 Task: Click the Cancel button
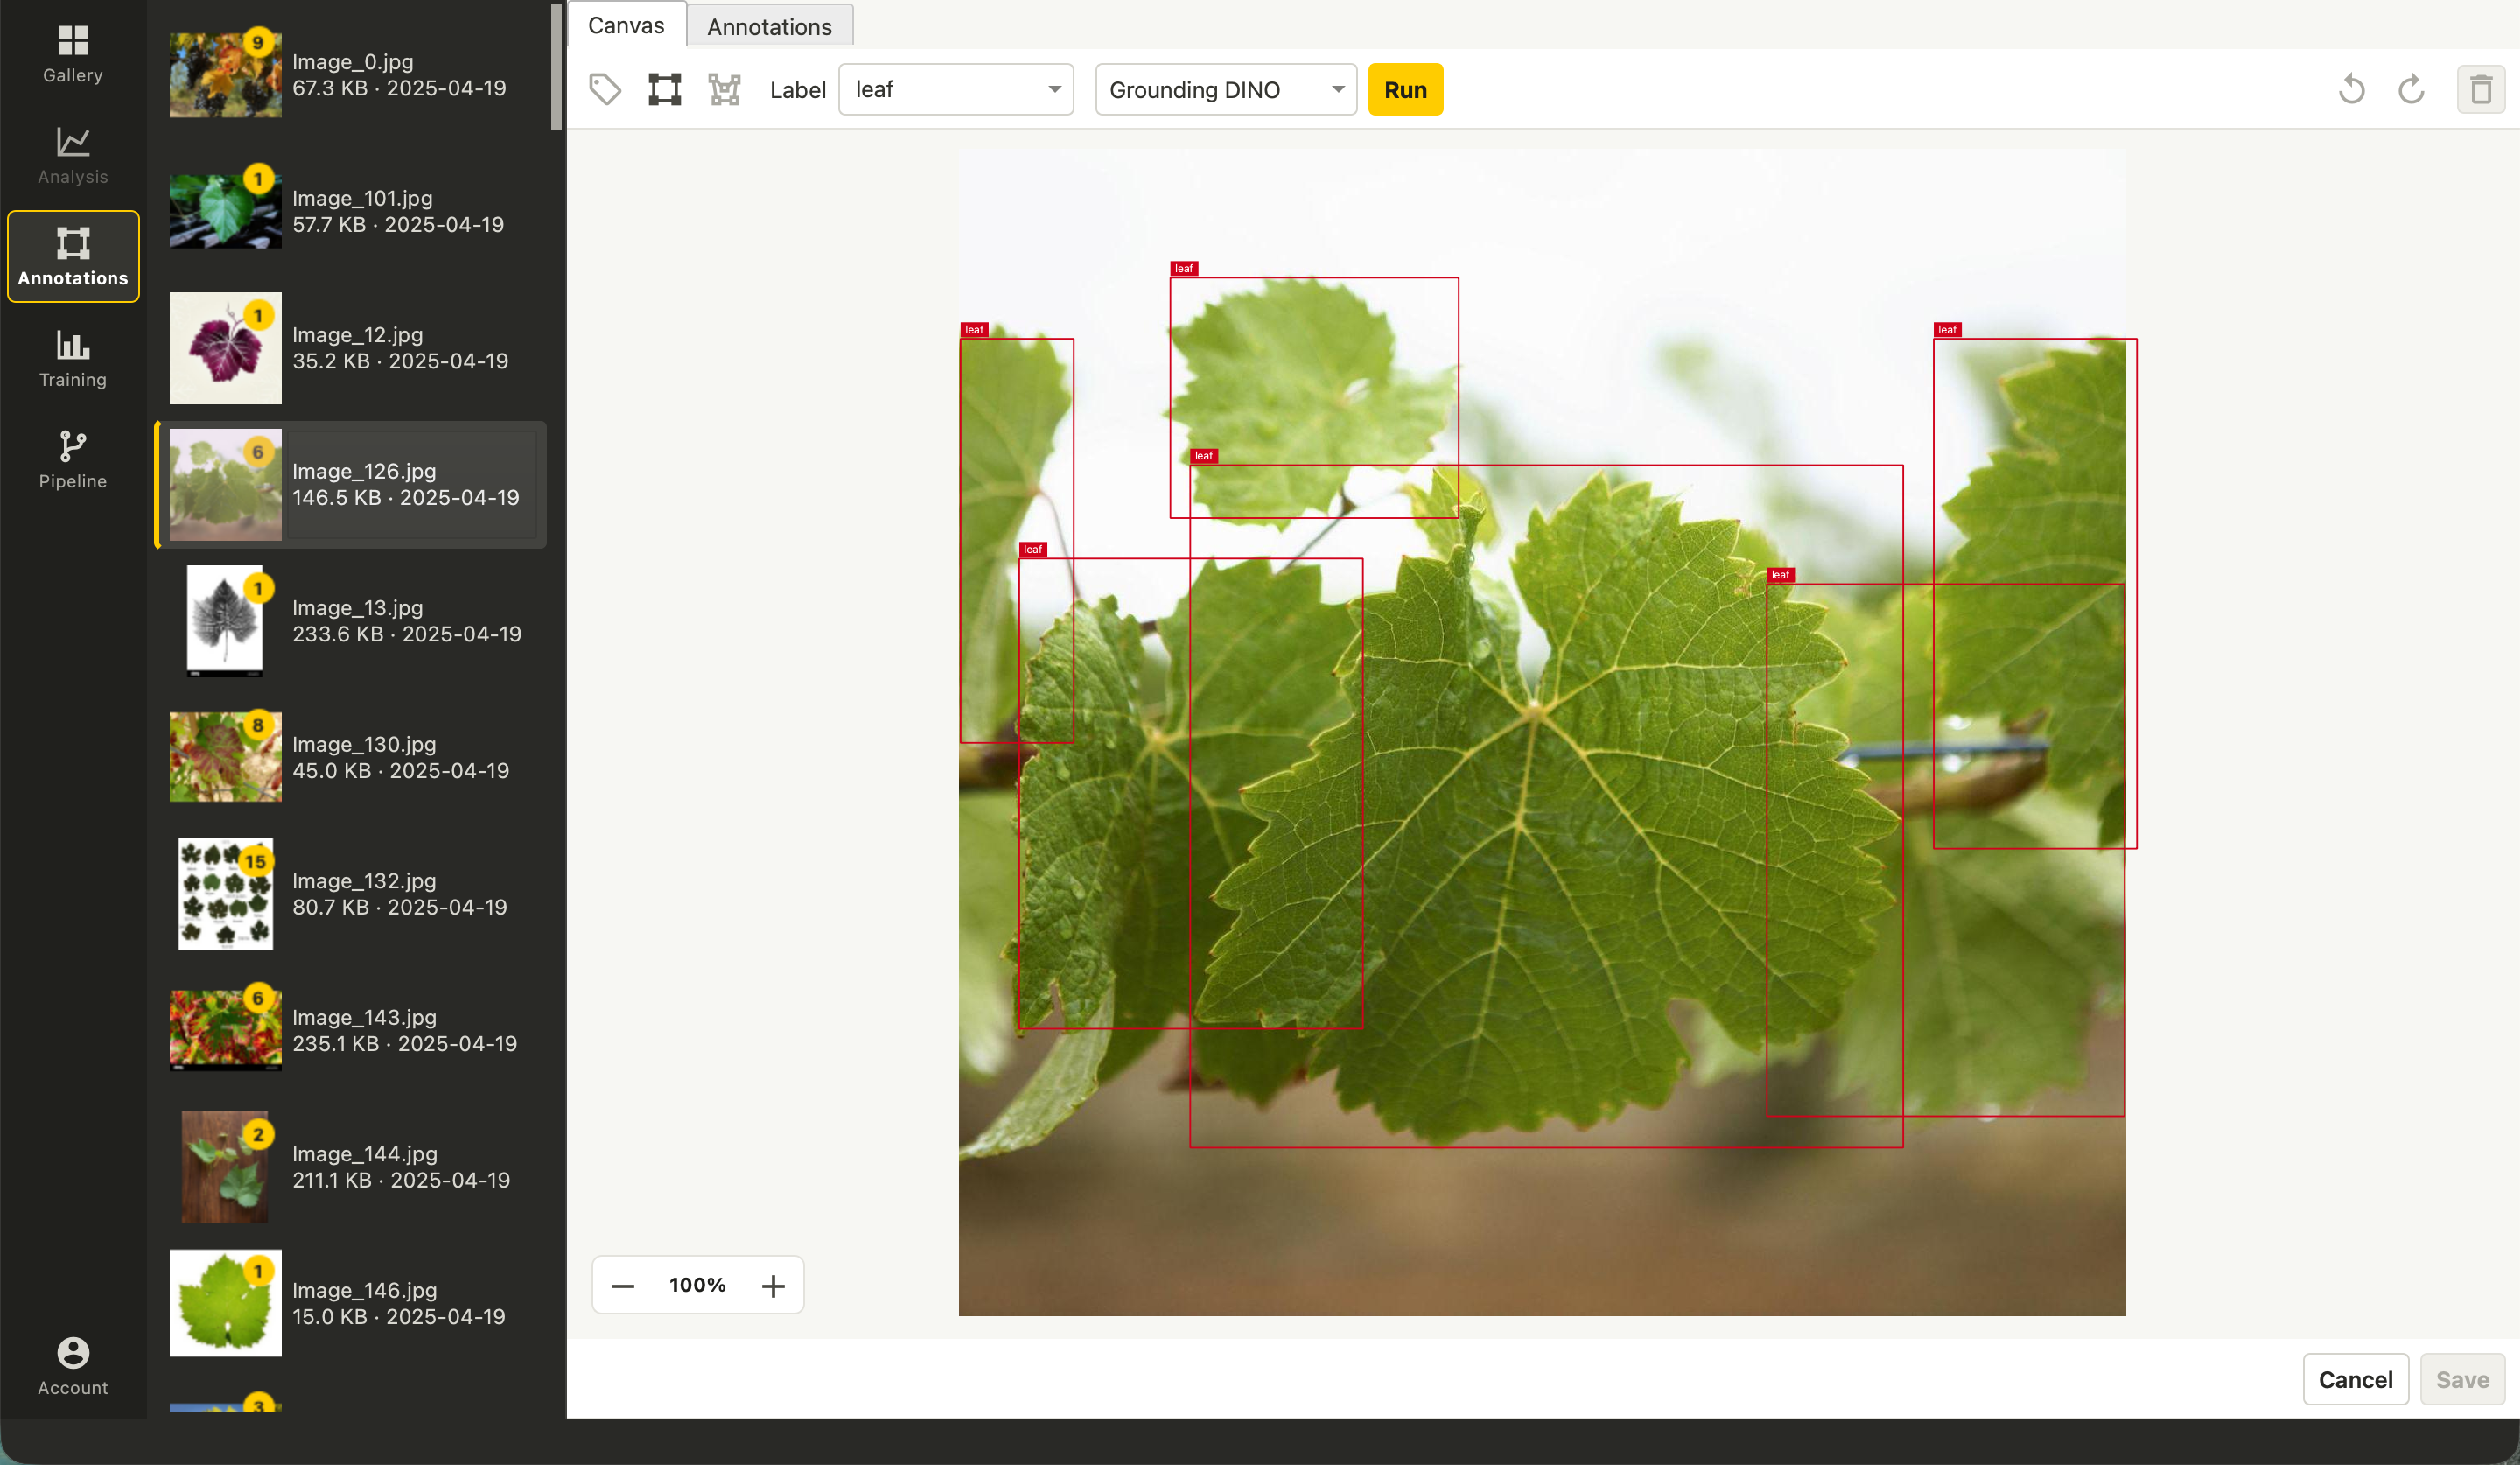(x=2355, y=1379)
